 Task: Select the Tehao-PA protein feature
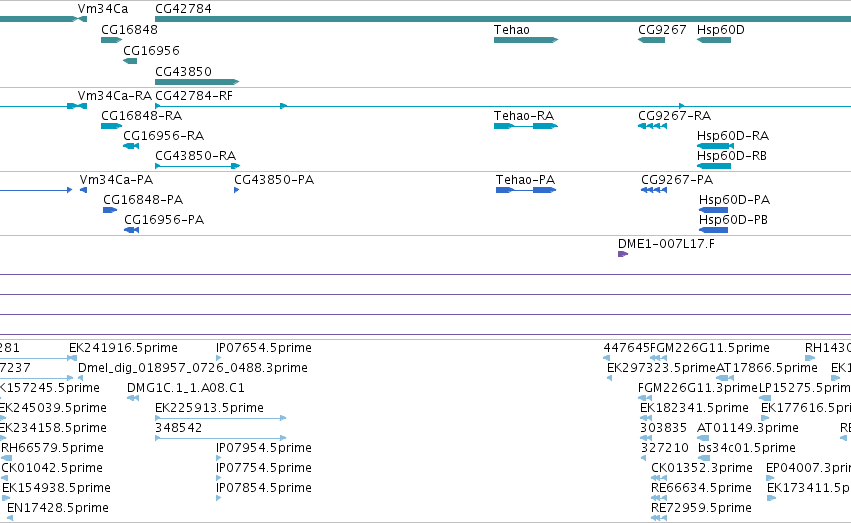pyautogui.click(x=526, y=190)
